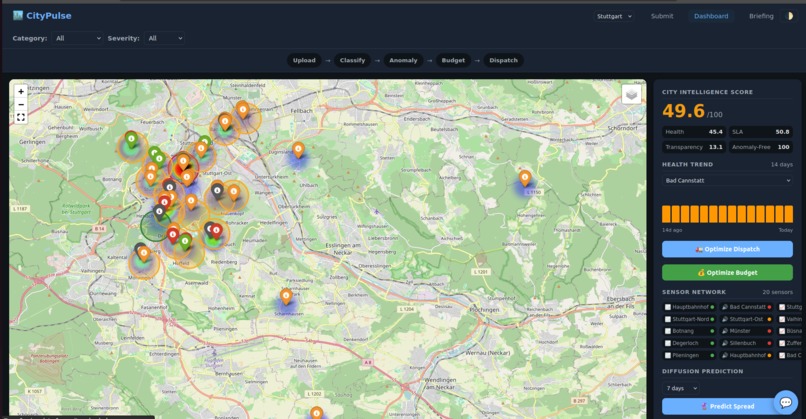The height and width of the screenshot is (419, 806).
Task: Select the orange map pin near Fellbach
Action: pos(298,150)
